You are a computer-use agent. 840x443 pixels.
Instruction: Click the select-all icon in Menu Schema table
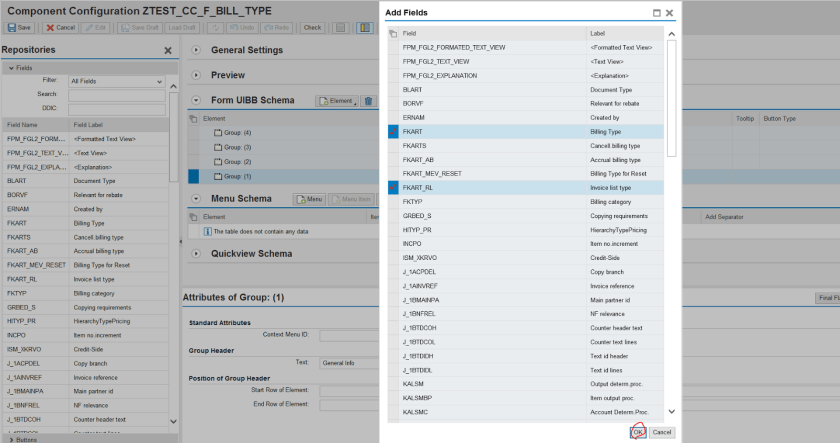point(193,217)
